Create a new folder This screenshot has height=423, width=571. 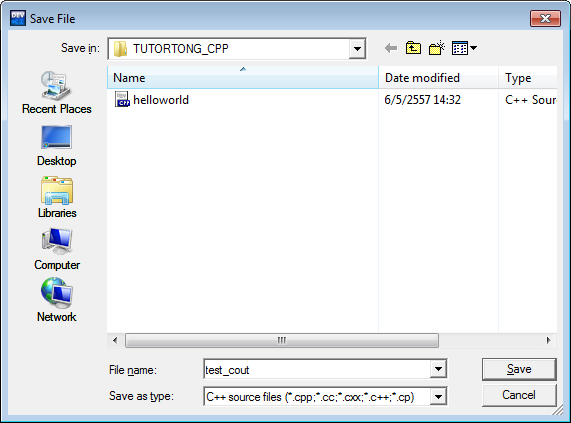[x=437, y=48]
